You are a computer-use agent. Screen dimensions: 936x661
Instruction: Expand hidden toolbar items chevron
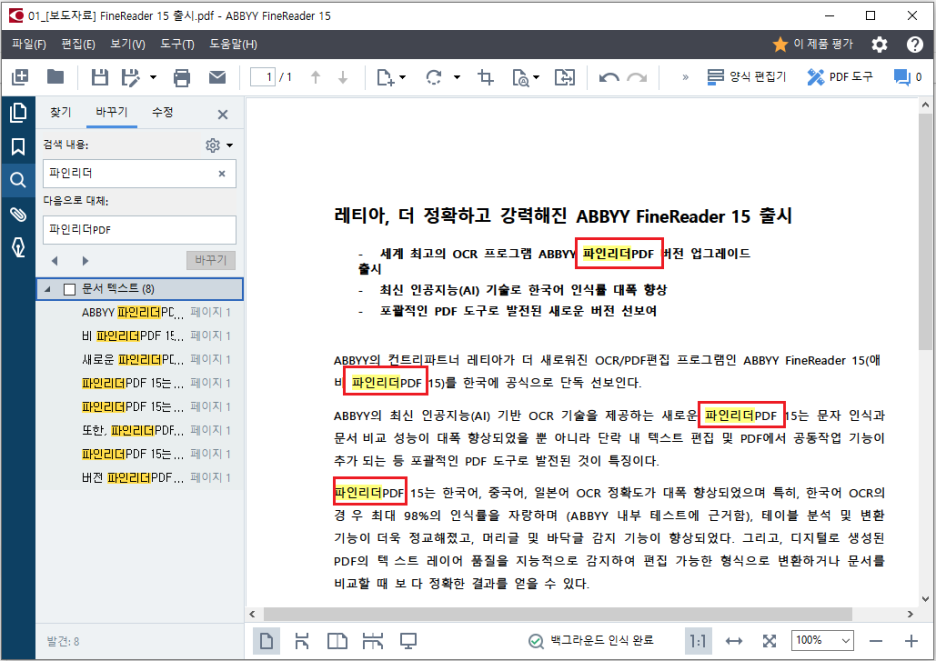click(685, 77)
